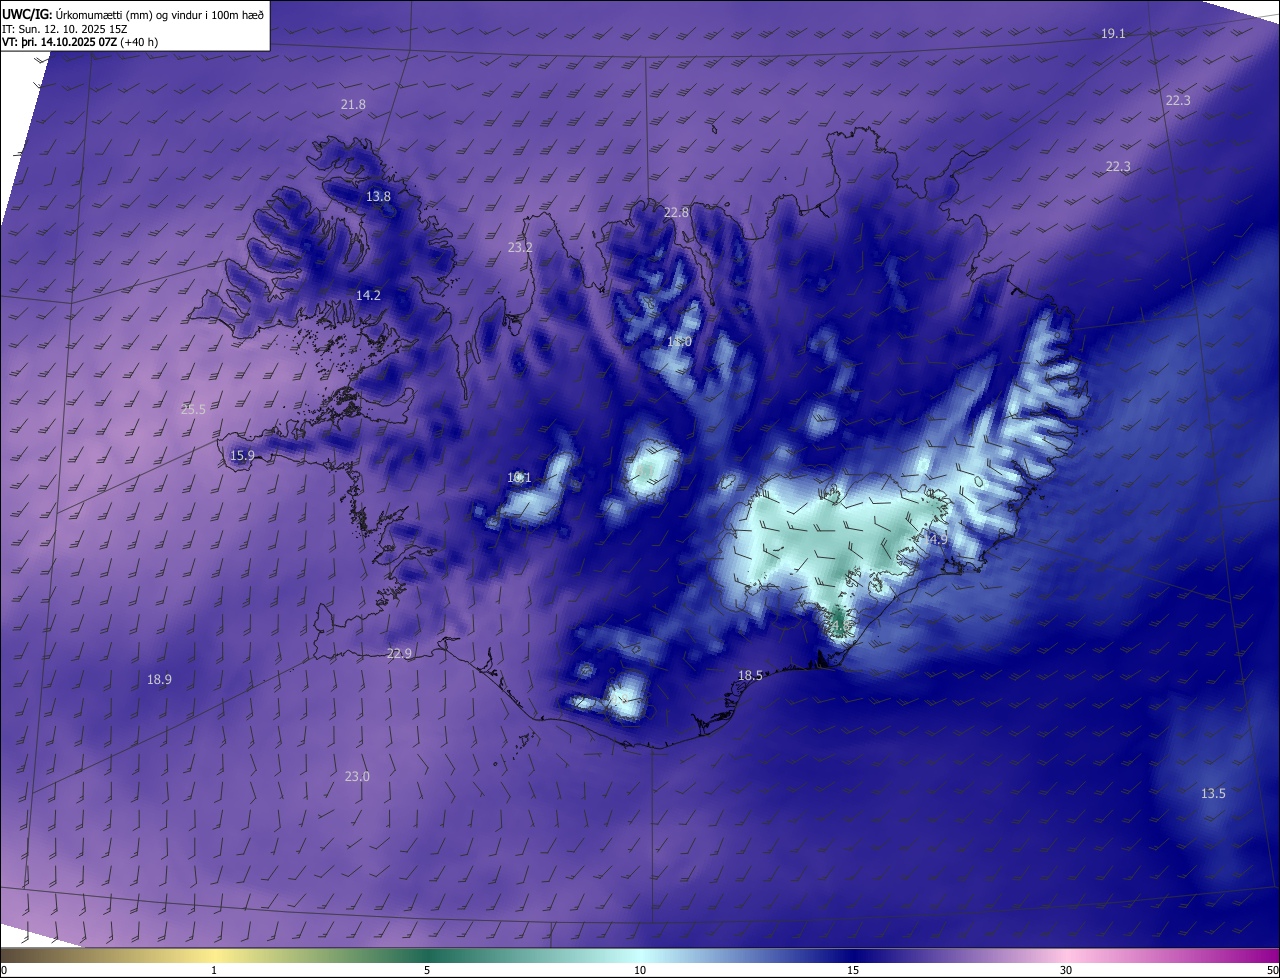Click the 30 label on the color scale
The image size is (1280, 978).
click(1066, 970)
